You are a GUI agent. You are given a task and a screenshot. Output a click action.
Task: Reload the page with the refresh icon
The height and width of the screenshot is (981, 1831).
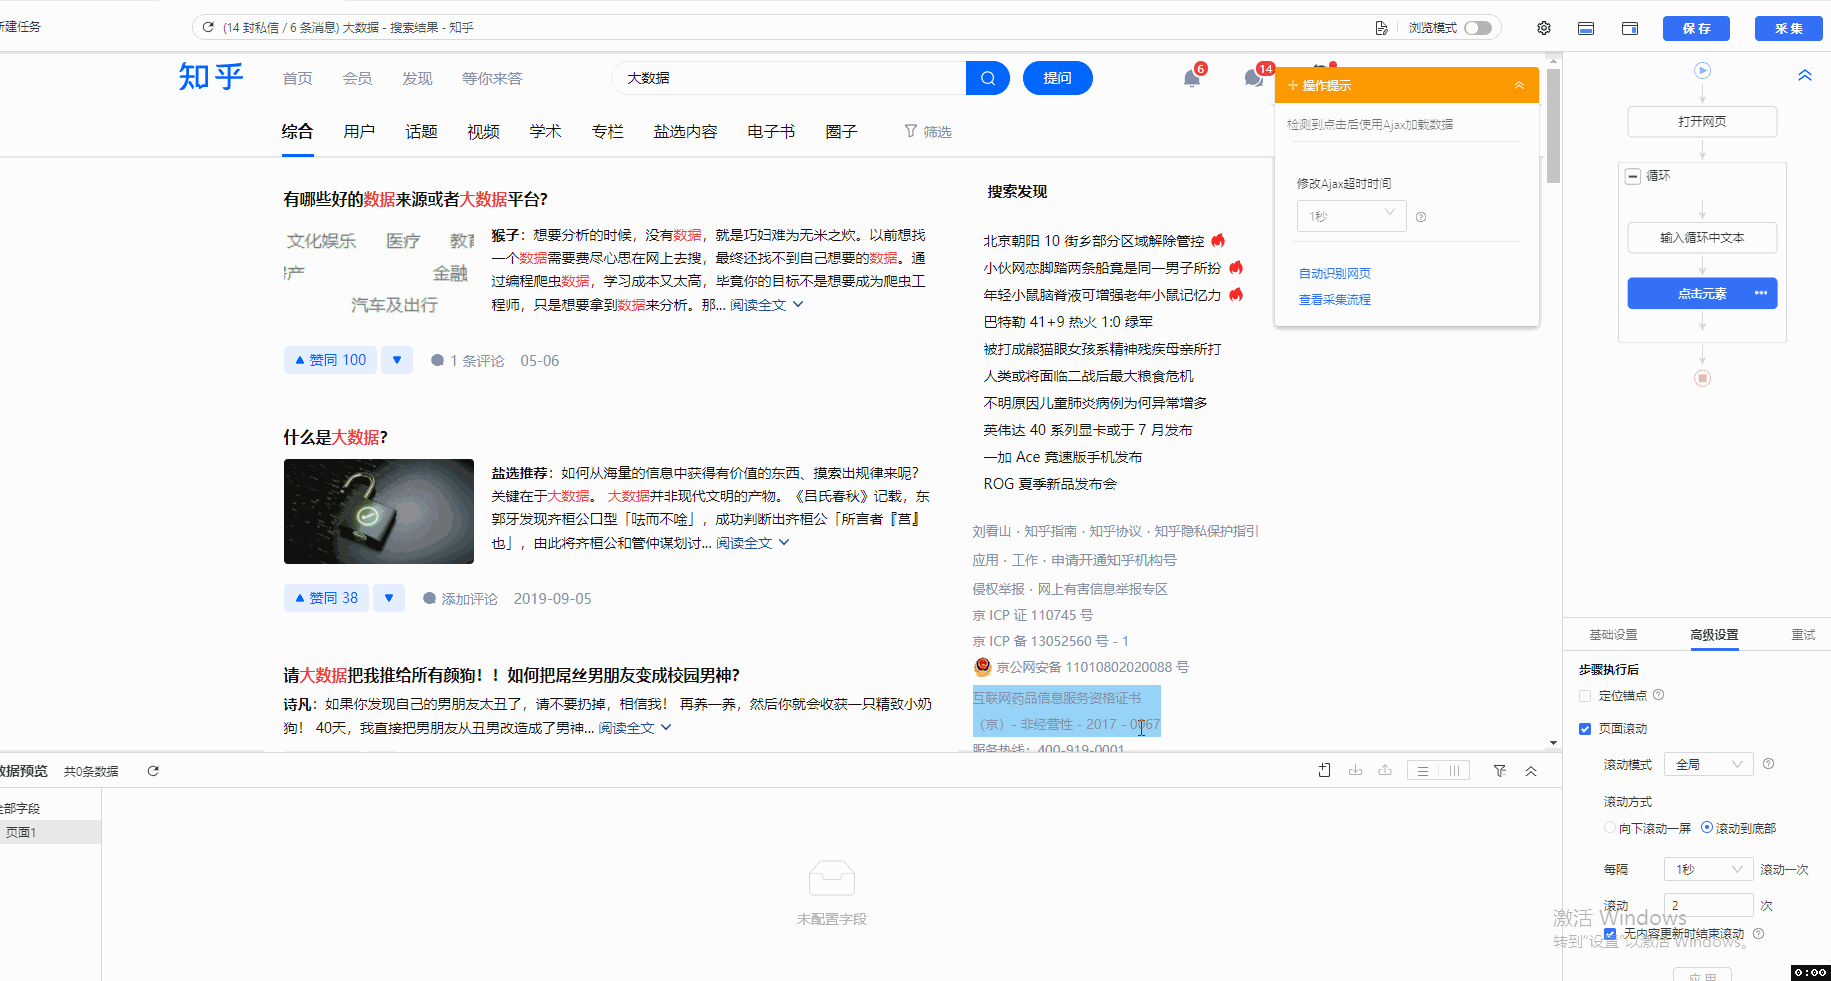[208, 27]
